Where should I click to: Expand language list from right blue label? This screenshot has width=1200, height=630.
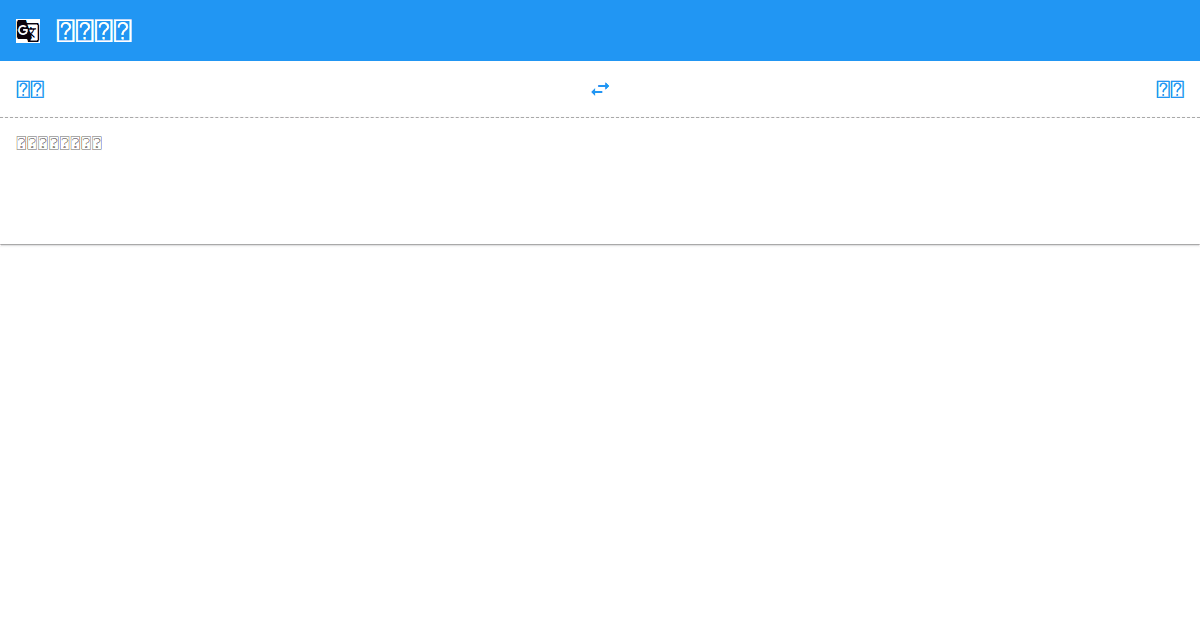click(x=1170, y=89)
